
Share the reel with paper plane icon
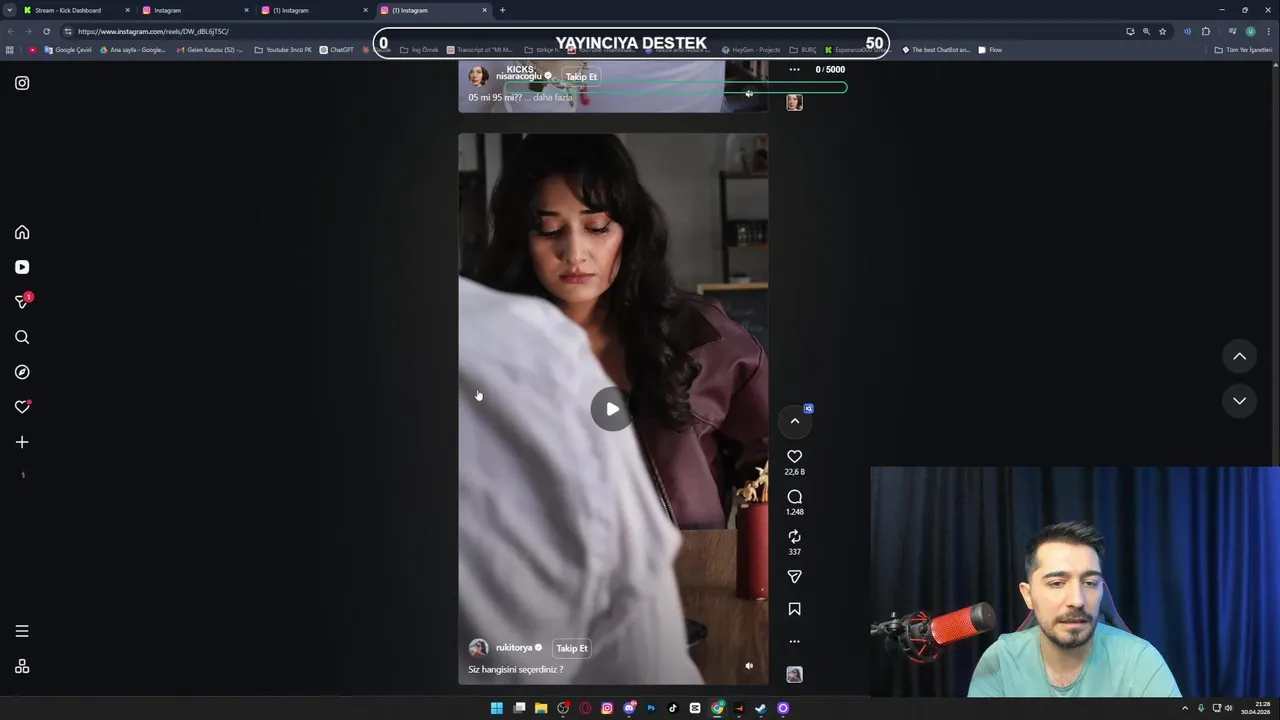pos(794,577)
